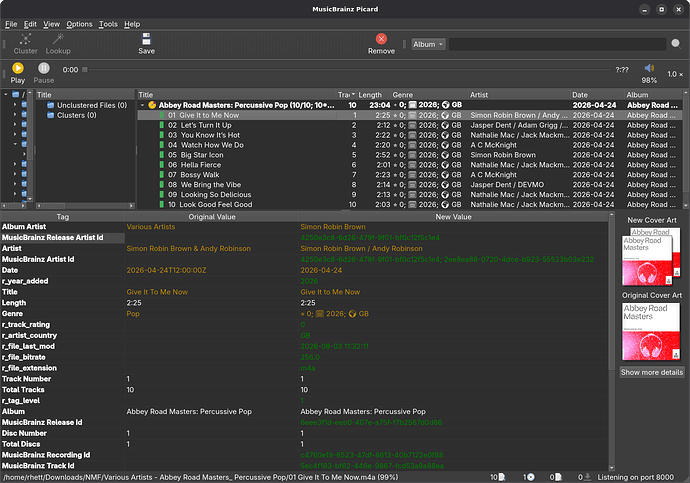Click the r_file_bitrate tag row
The image size is (690, 483).
305,357
